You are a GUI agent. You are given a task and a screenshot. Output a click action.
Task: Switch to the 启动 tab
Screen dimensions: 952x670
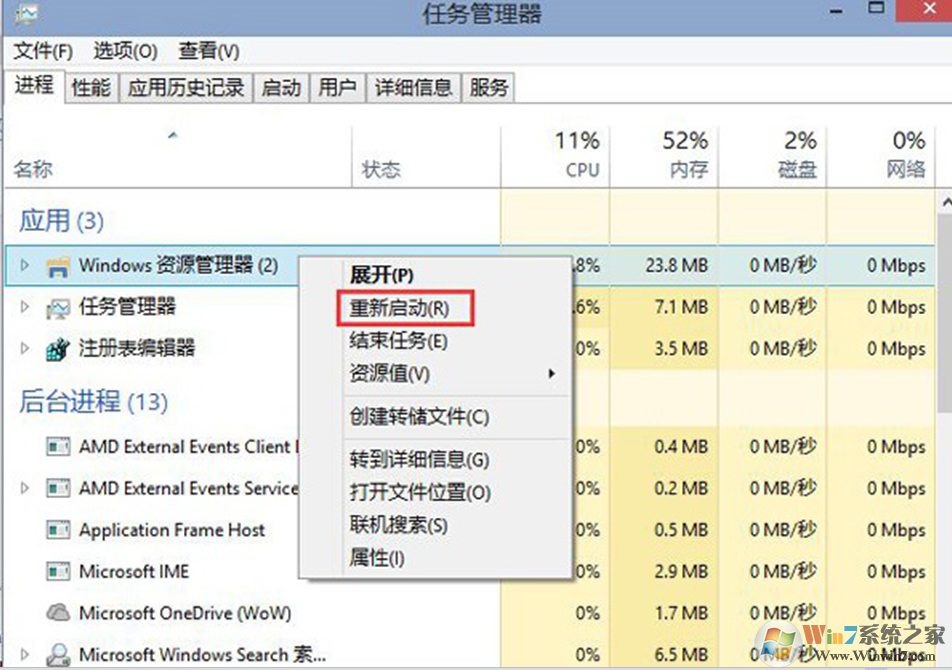pyautogui.click(x=281, y=88)
